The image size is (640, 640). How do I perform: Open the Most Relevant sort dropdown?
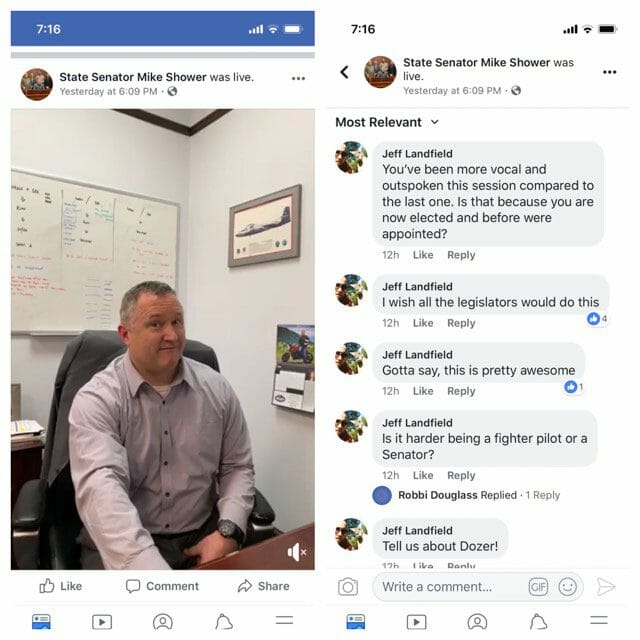coord(387,122)
